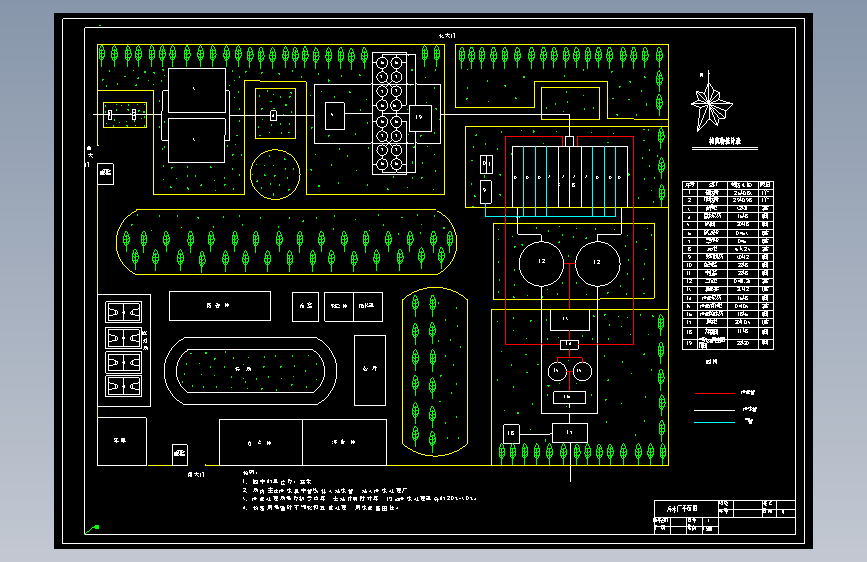Select the grid of small circular tanks
Screen dimensions: 867x562
(x=390, y=113)
